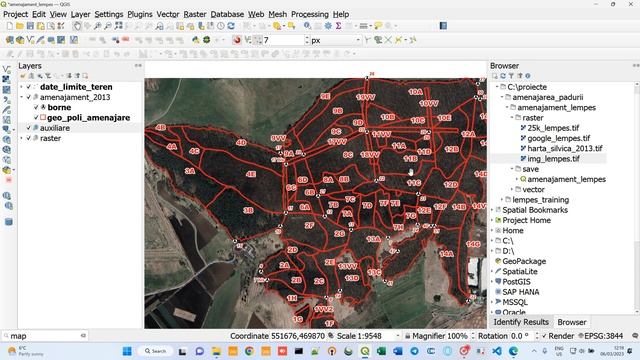Click the Zoom Full extent icon

[x=118, y=26]
